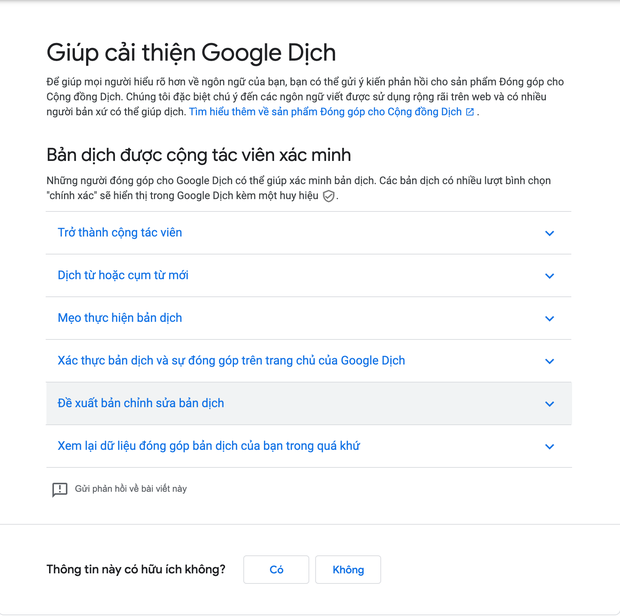Click Tìm hiểu thêm về sản phẩm Đóng góp link

click(x=325, y=112)
